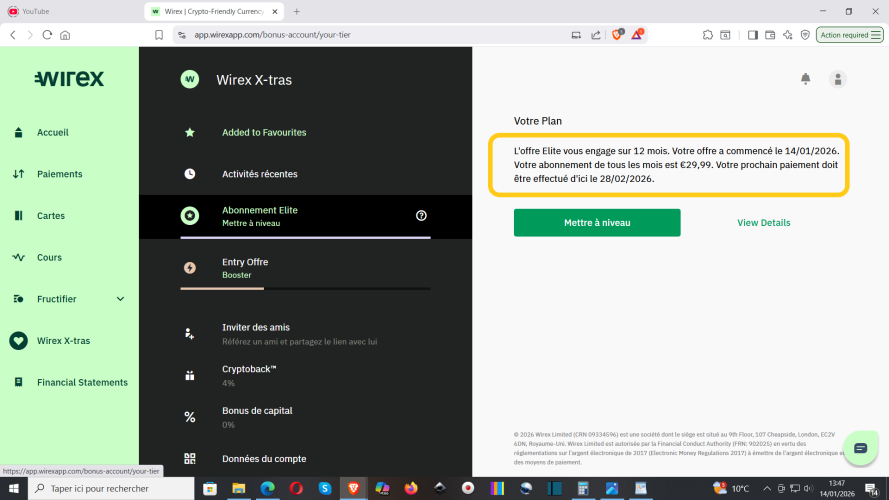889x500 pixels.
Task: Open Cours rates page
Action: click(x=49, y=257)
